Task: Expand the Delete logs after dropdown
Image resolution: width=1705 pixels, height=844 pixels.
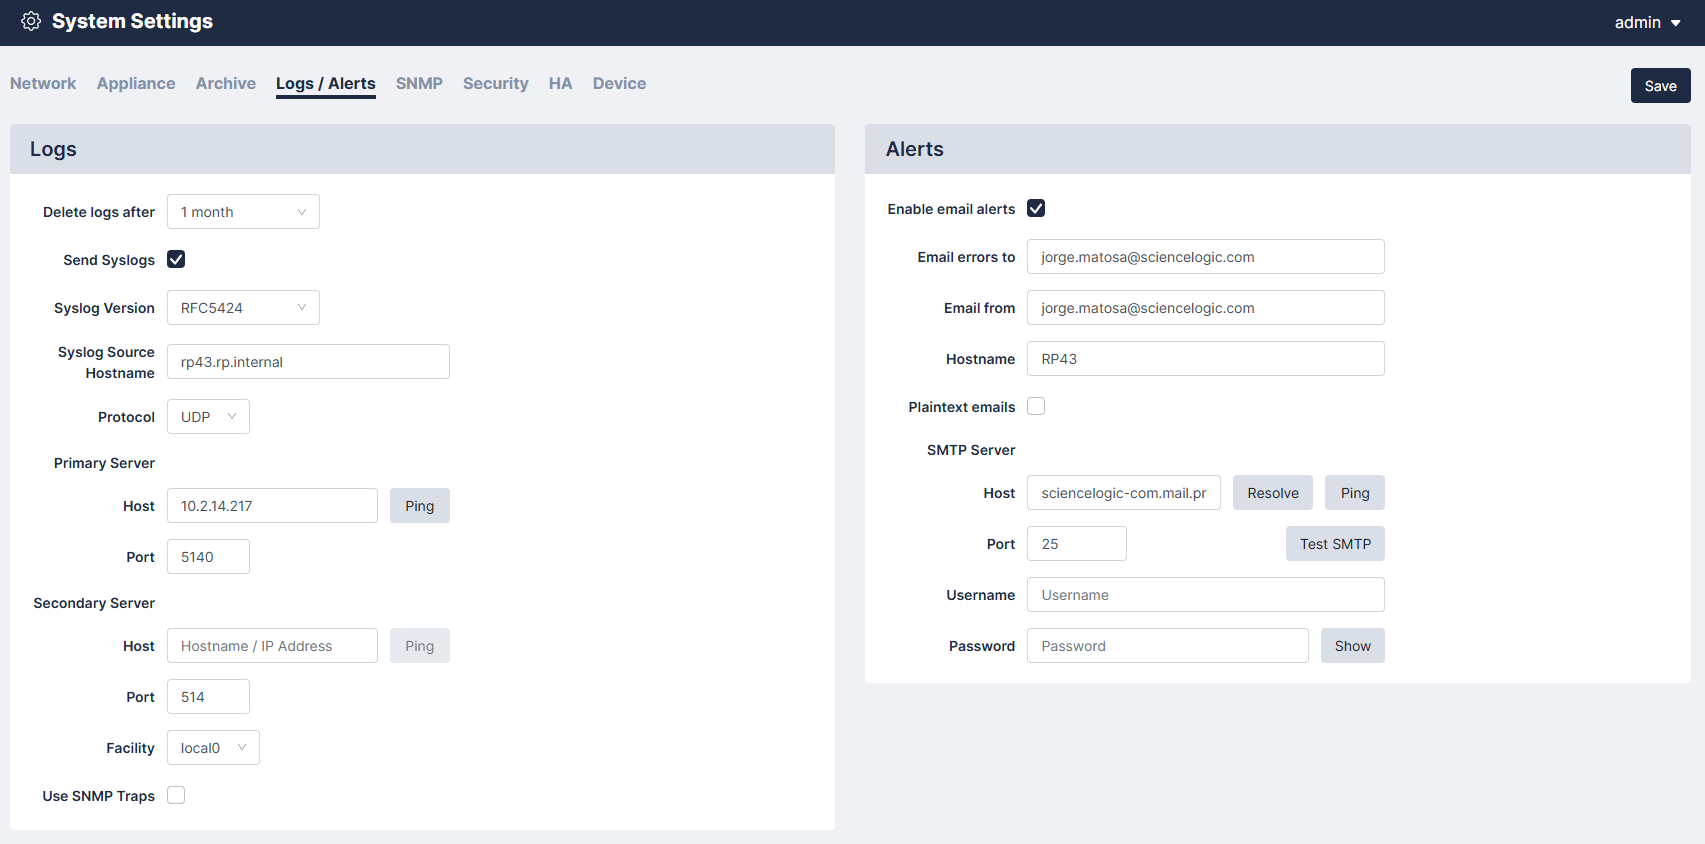Action: coord(243,212)
